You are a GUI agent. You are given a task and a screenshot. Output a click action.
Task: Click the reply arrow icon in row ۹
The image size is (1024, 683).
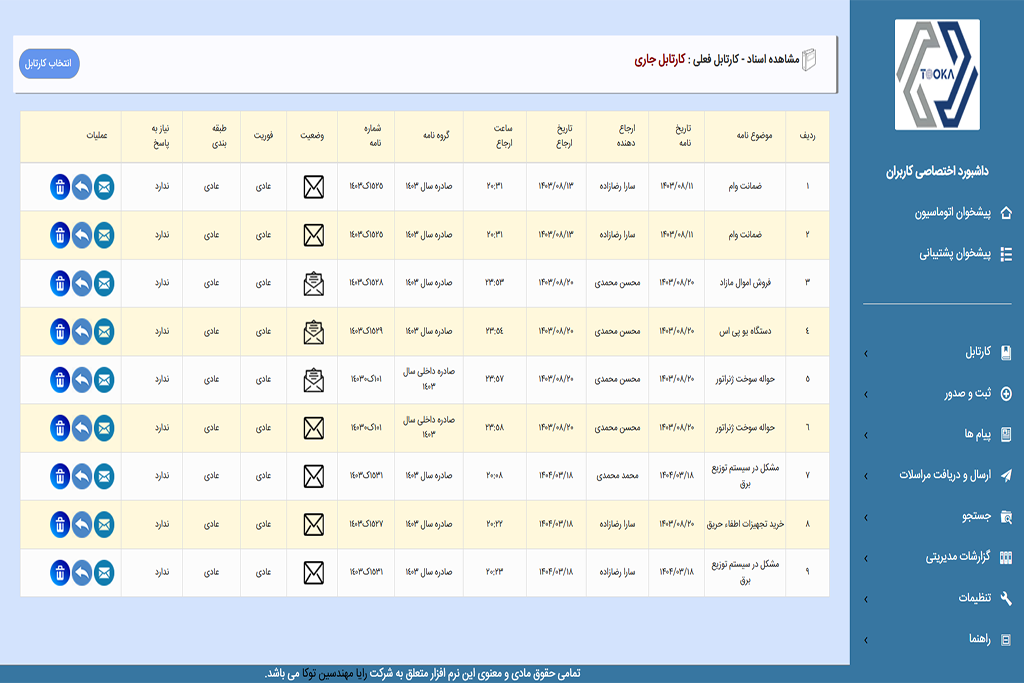pyautogui.click(x=81, y=573)
